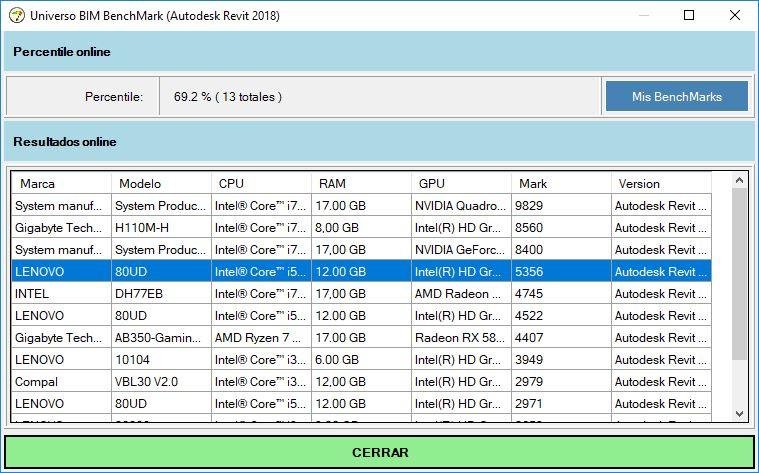Click the VBL30 V2.0 model cell
This screenshot has height=473, width=759.
coord(161,381)
